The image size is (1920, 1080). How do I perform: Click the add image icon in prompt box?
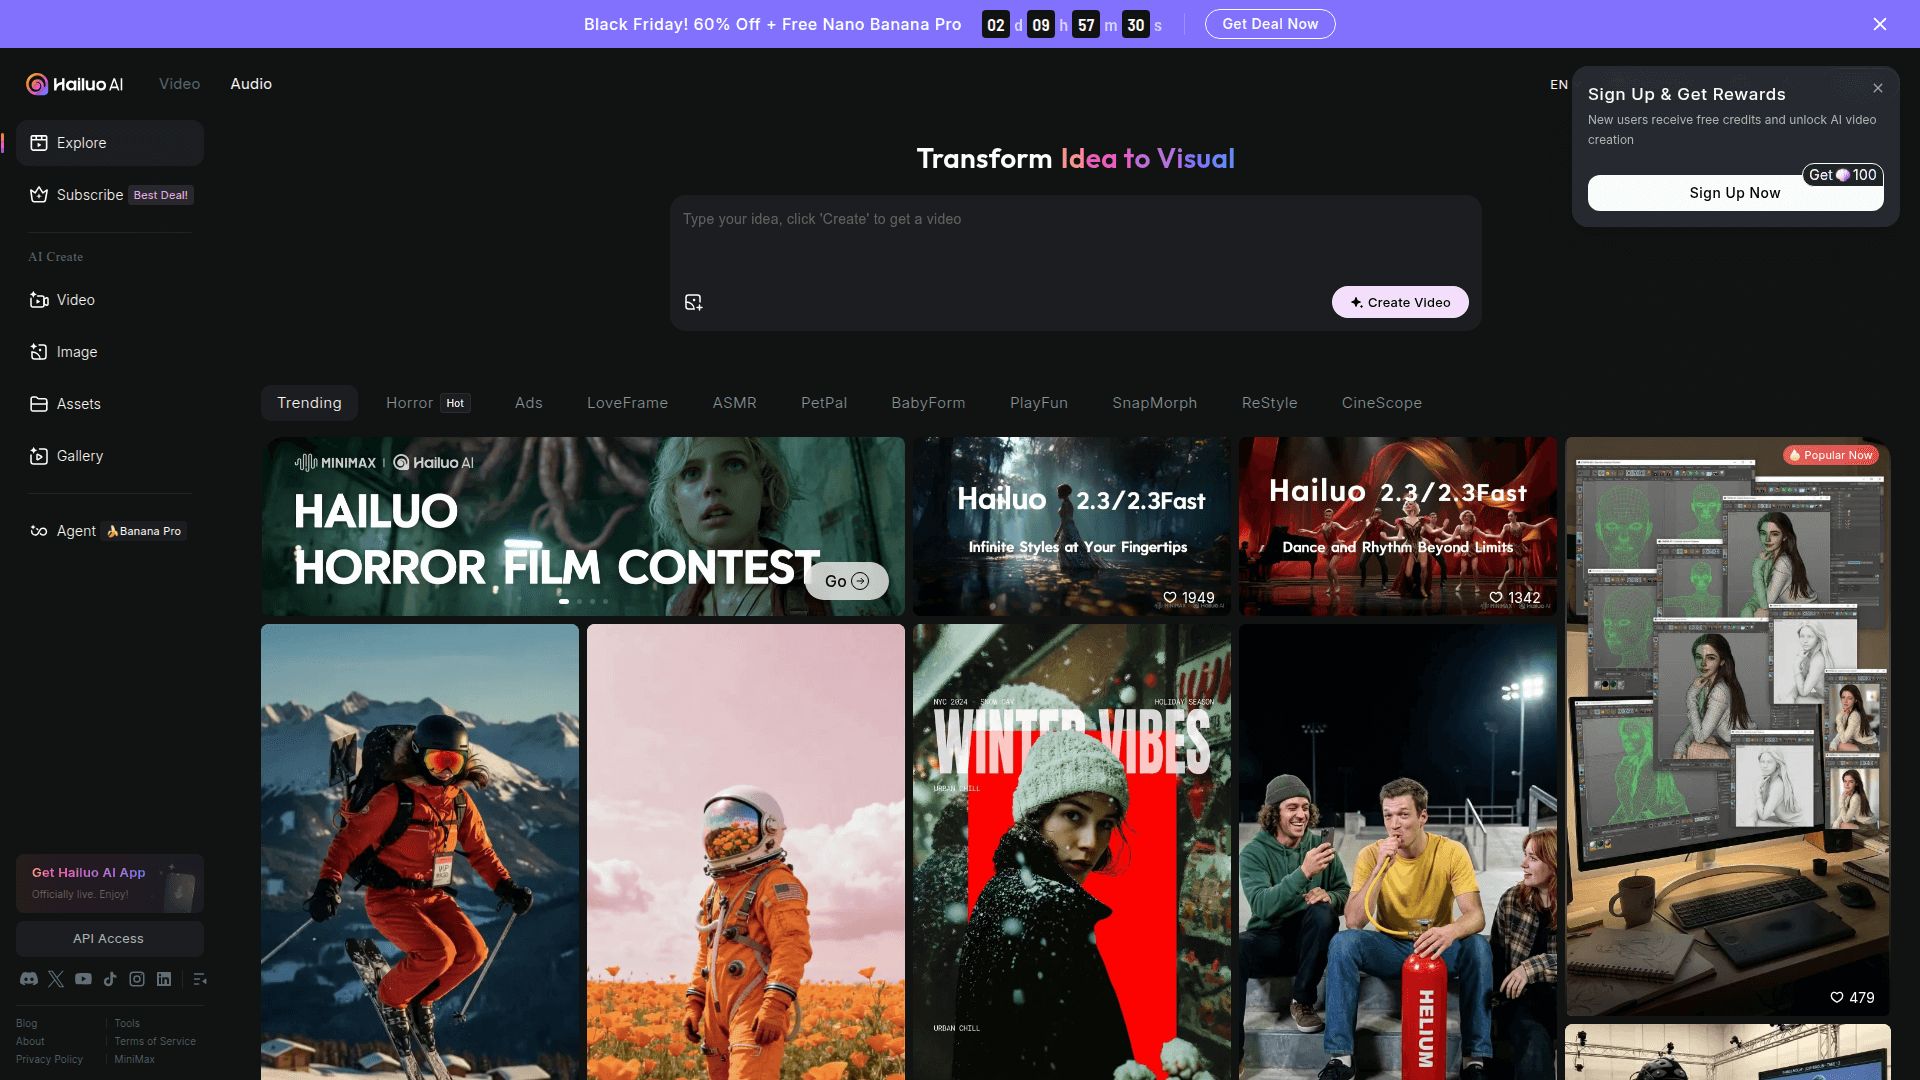[693, 302]
